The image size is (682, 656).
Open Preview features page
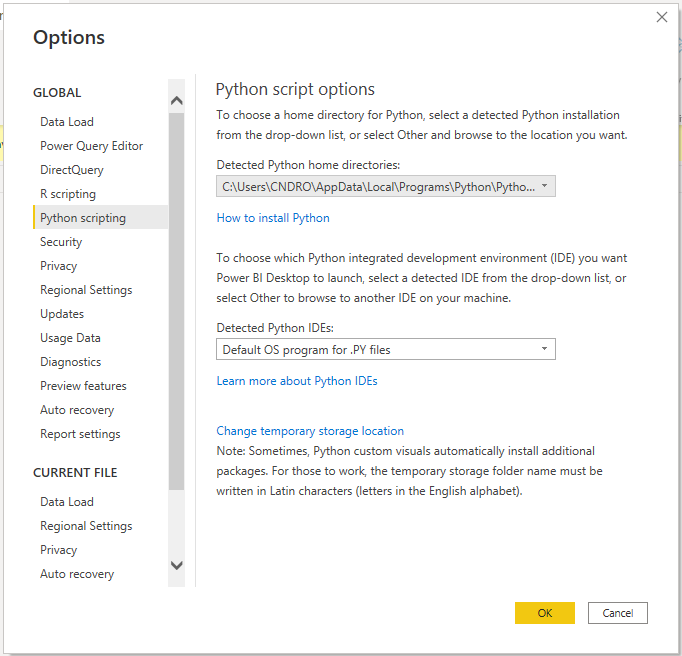(83, 386)
